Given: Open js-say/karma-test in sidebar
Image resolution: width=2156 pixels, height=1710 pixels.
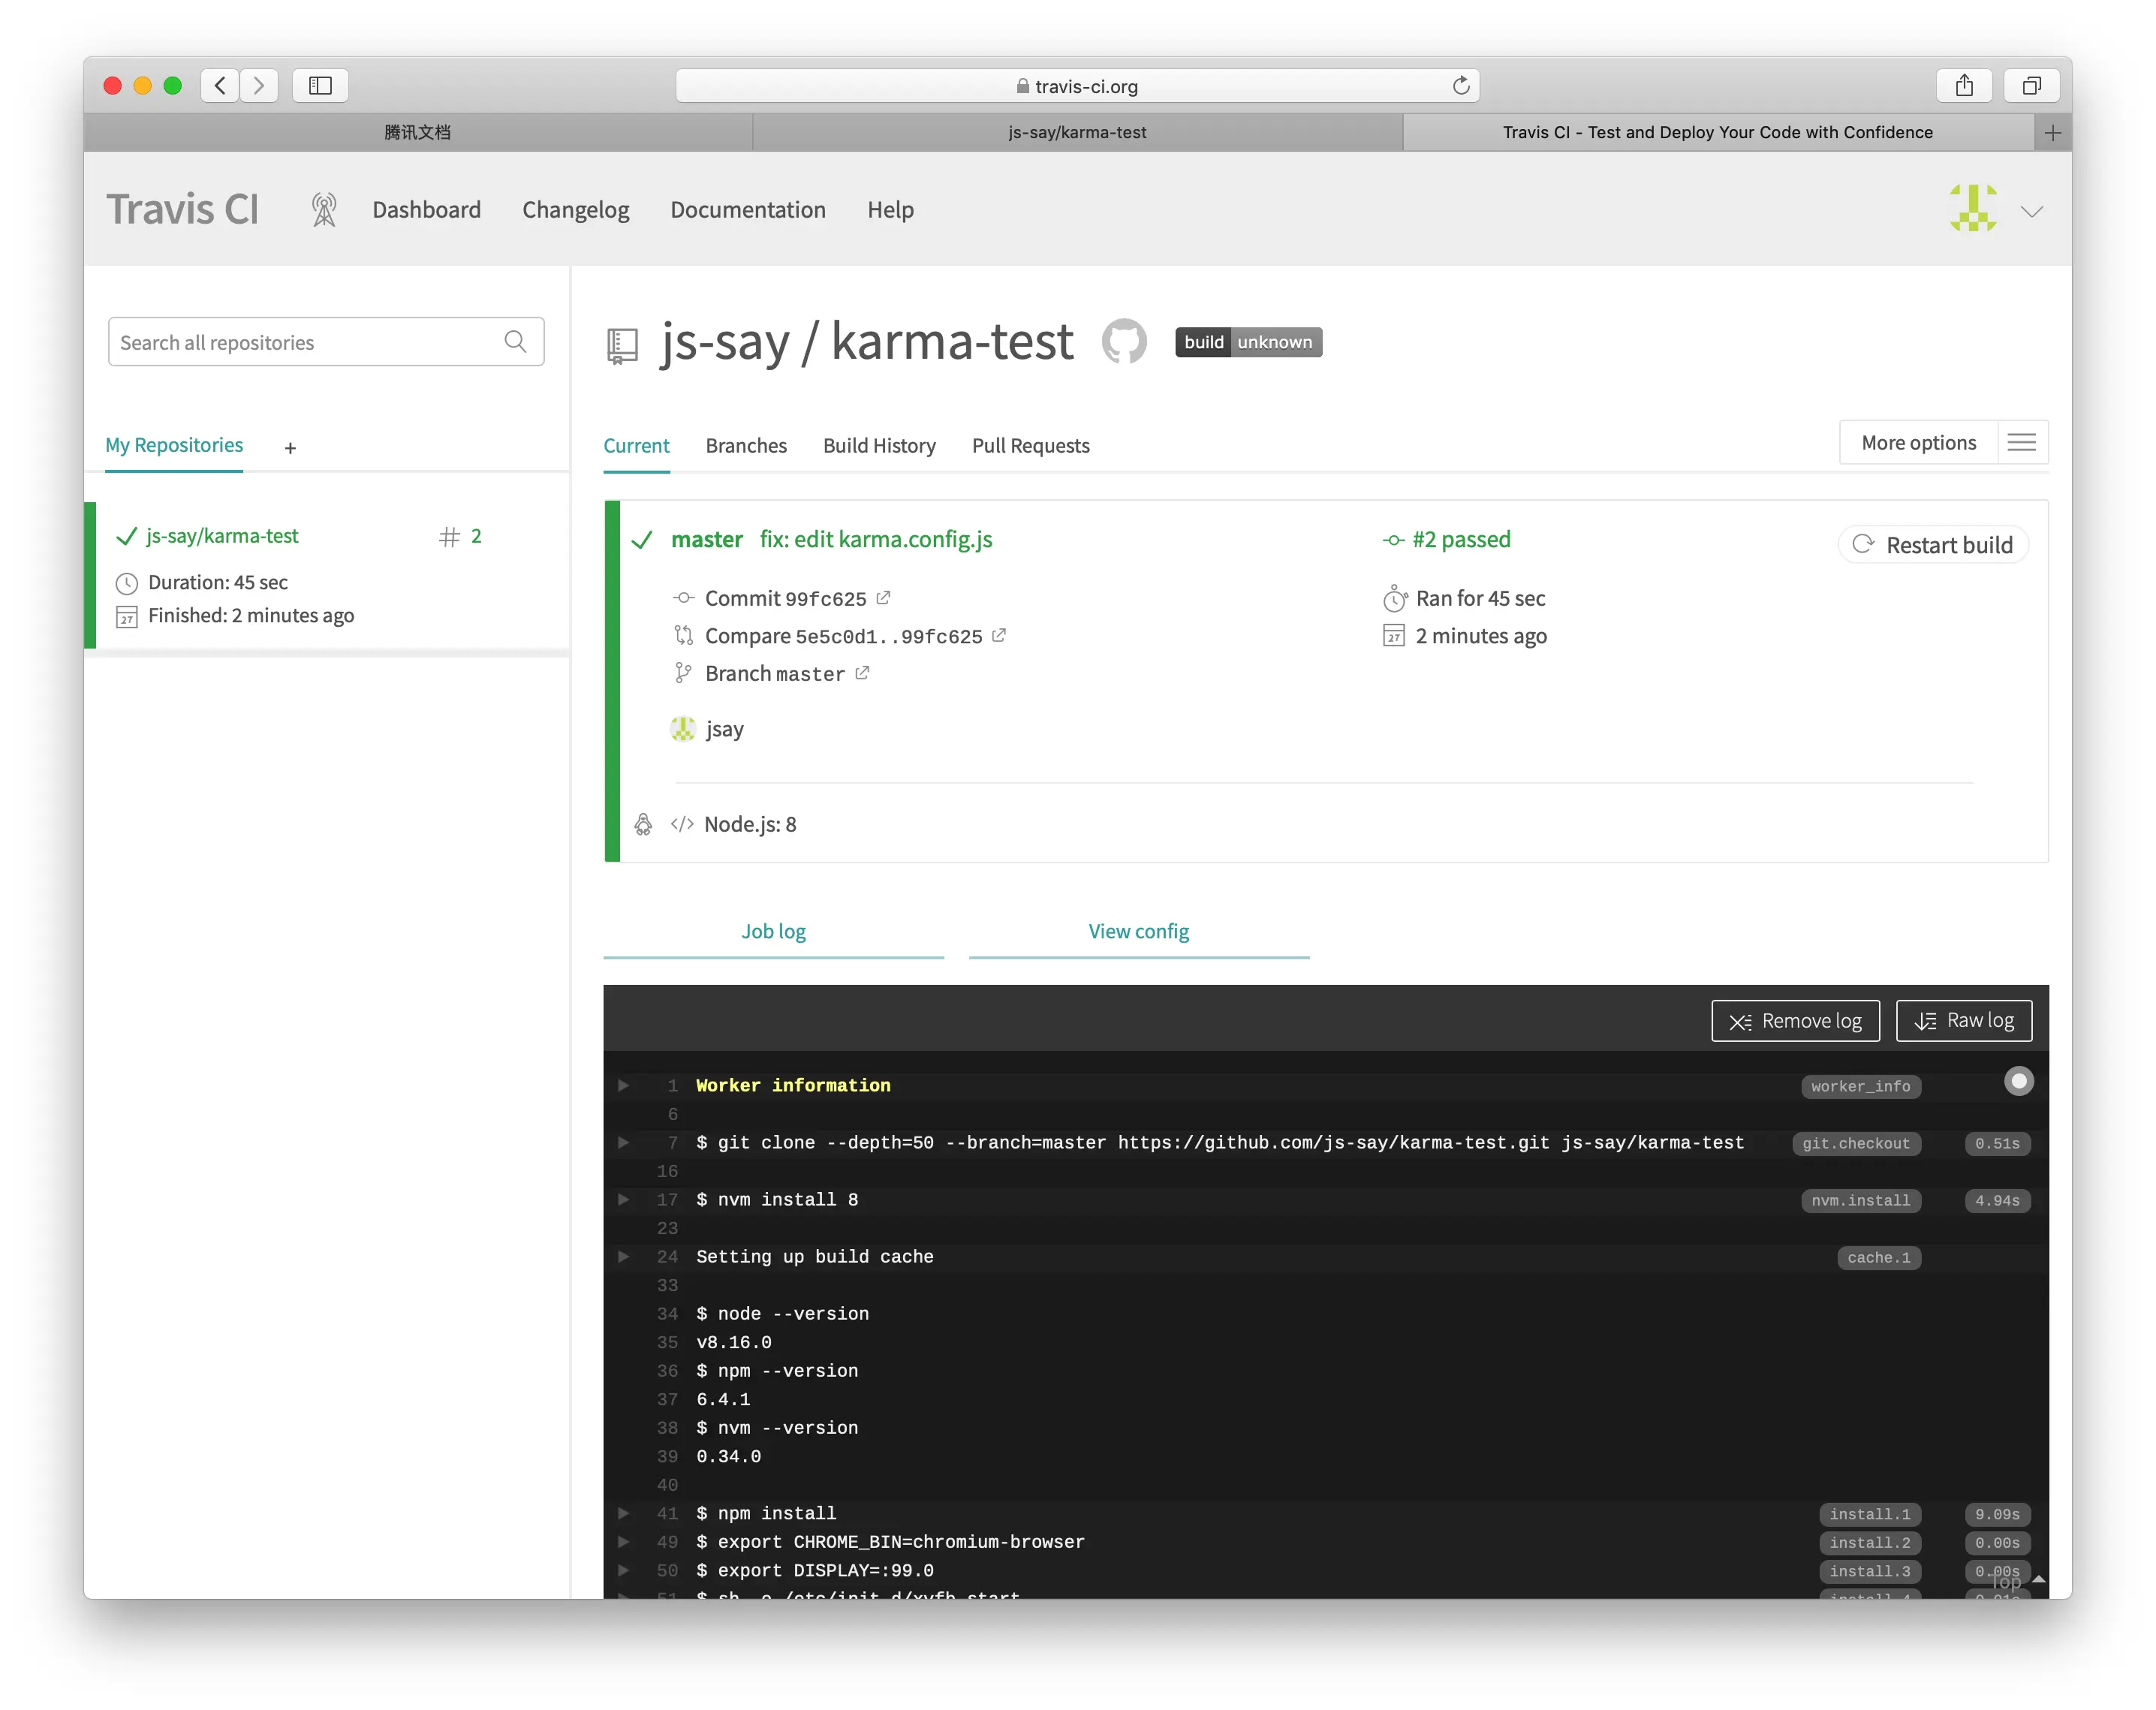Looking at the screenshot, I should pos(222,536).
